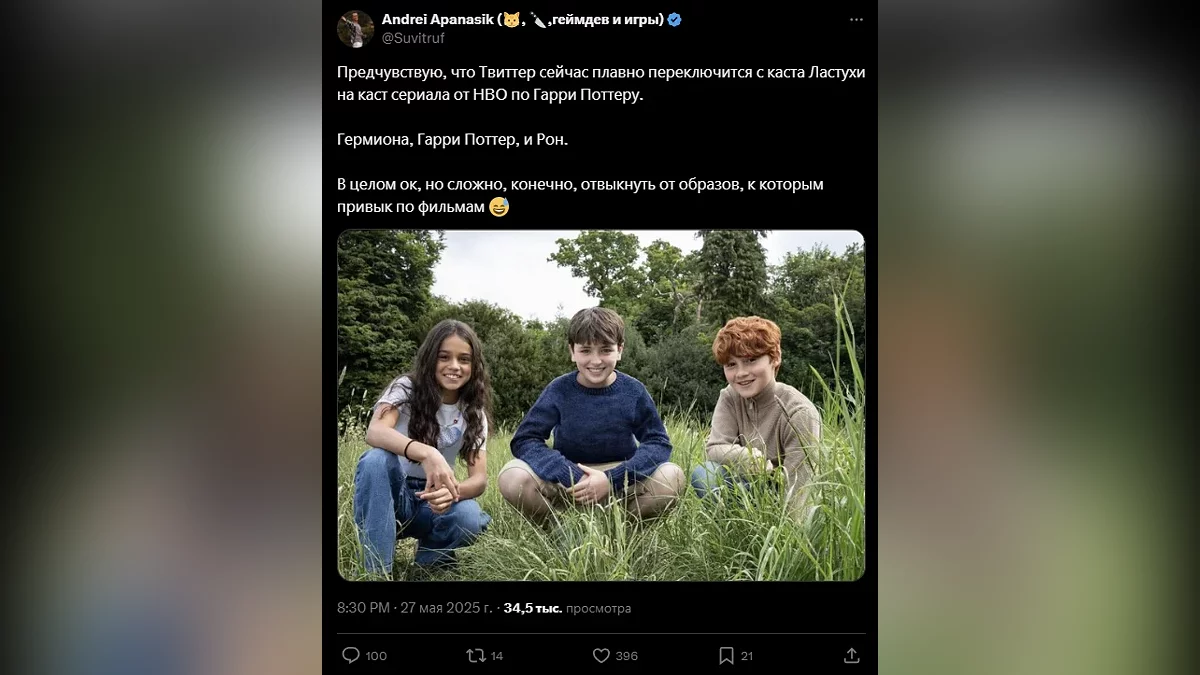Bookmark this tweet with the bookmark icon
The image size is (1200, 675).
click(726, 655)
